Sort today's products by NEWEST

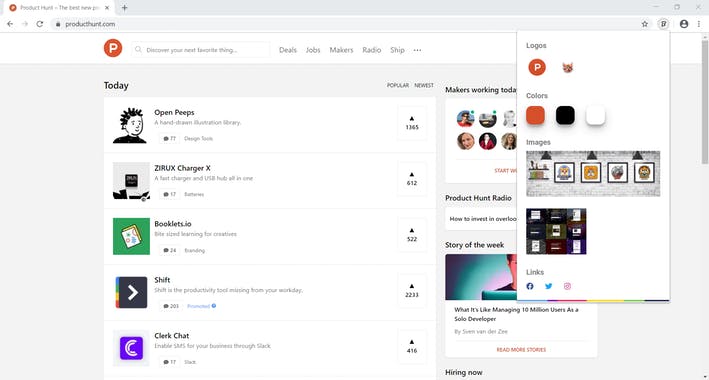424,86
